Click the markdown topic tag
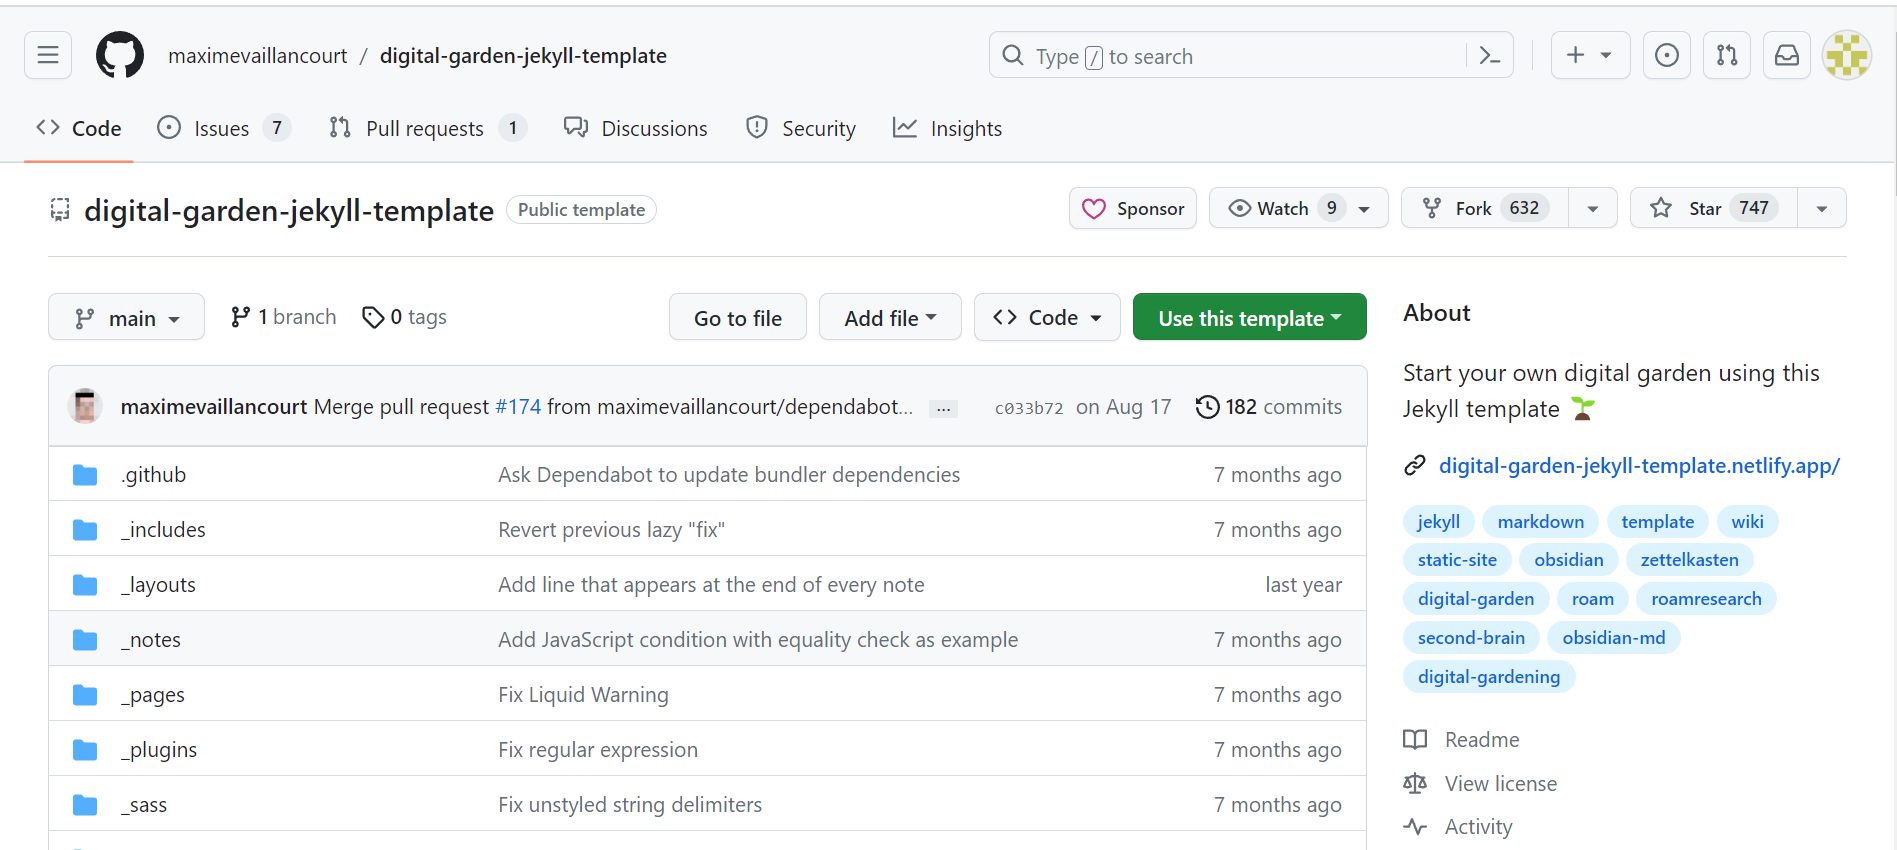 [x=1541, y=522]
